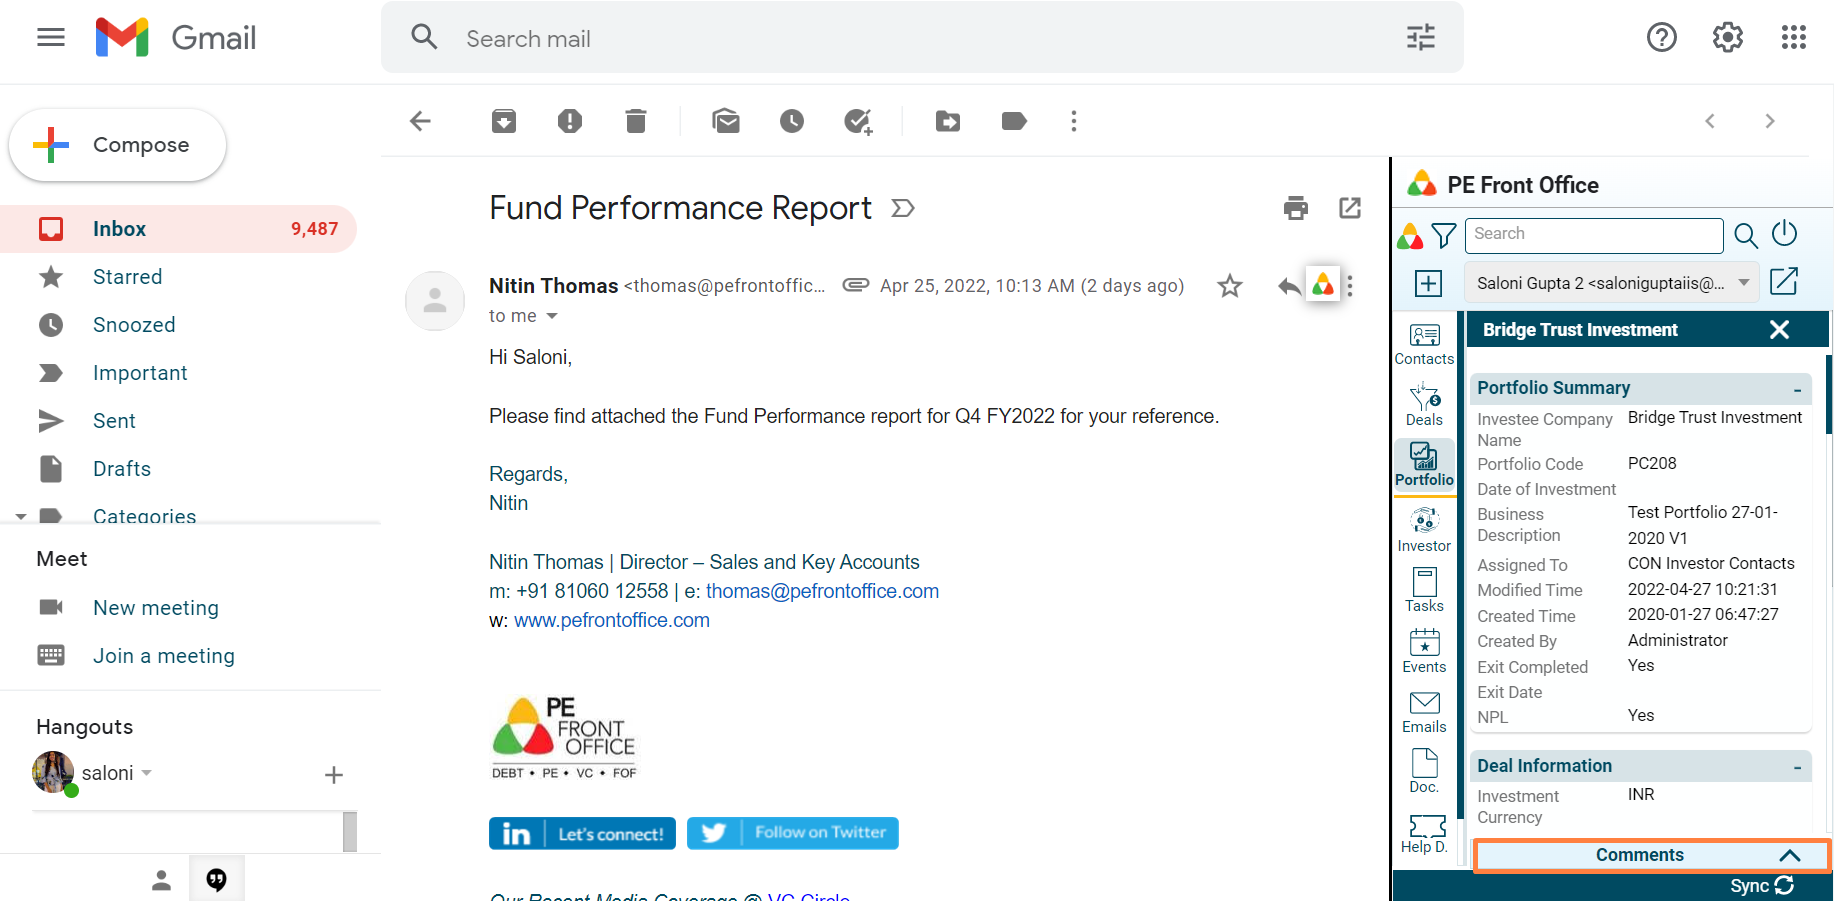Print the Fund Performance Report email
Viewport: 1834px width, 901px height.
click(x=1296, y=208)
